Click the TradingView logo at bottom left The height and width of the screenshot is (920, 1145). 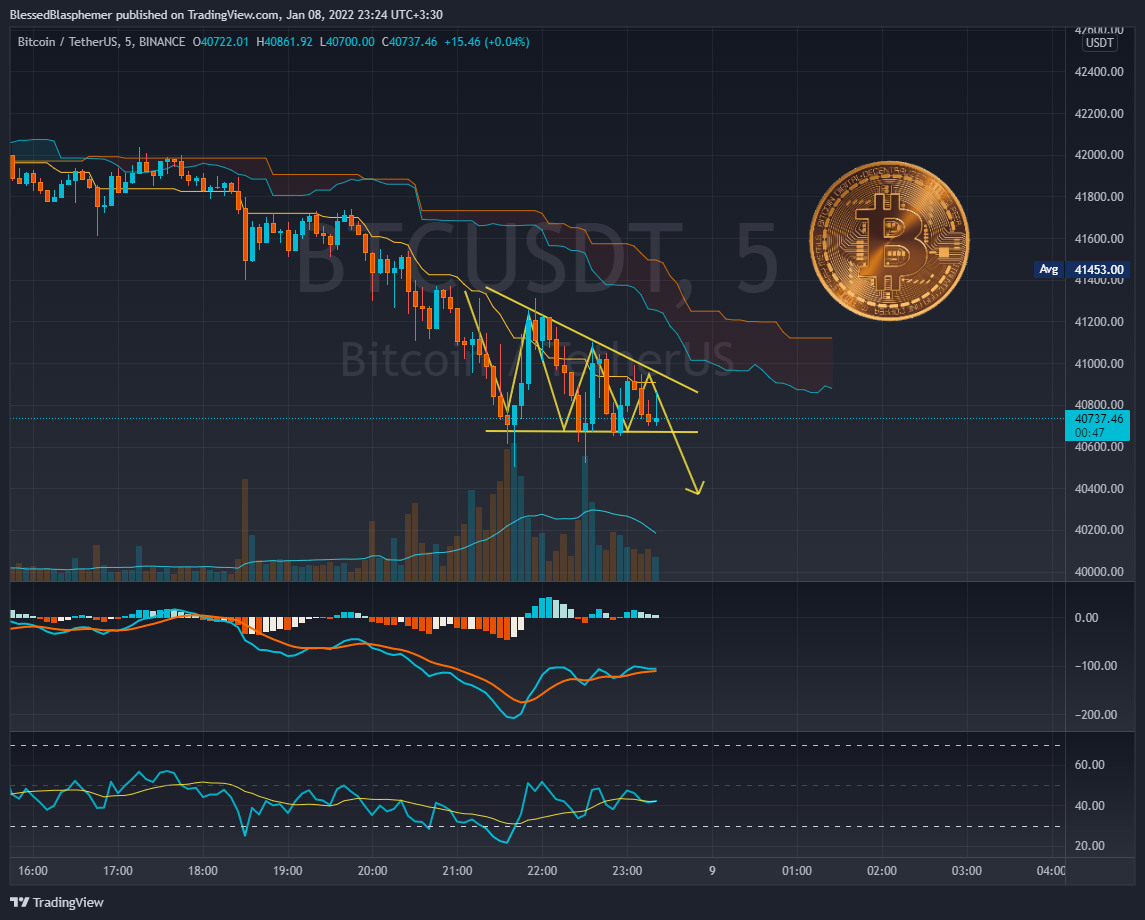(x=57, y=902)
